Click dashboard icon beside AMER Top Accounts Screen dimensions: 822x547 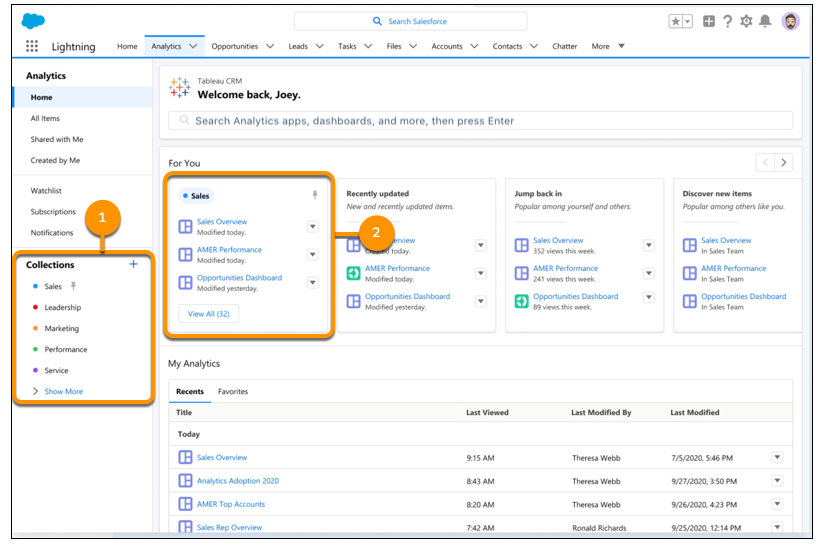[x=185, y=504]
